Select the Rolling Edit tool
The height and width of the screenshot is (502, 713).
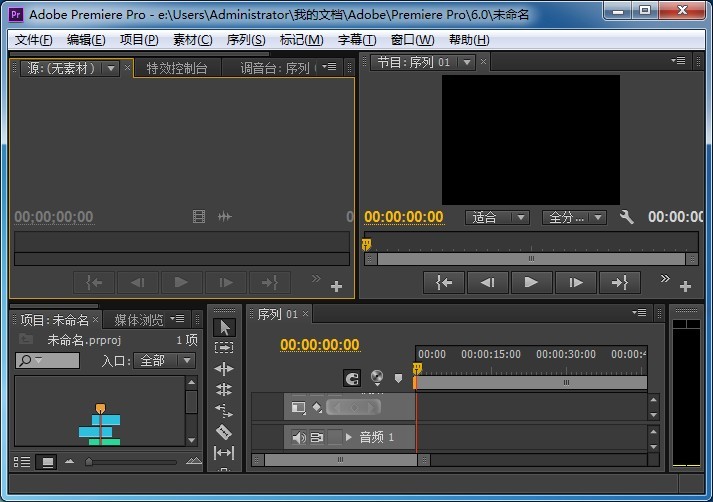coord(224,390)
